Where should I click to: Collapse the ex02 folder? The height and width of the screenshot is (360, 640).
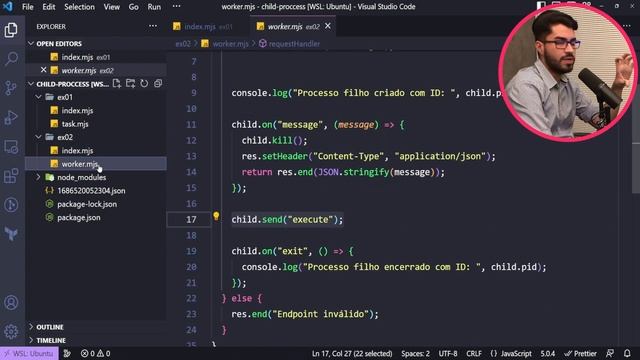point(38,137)
